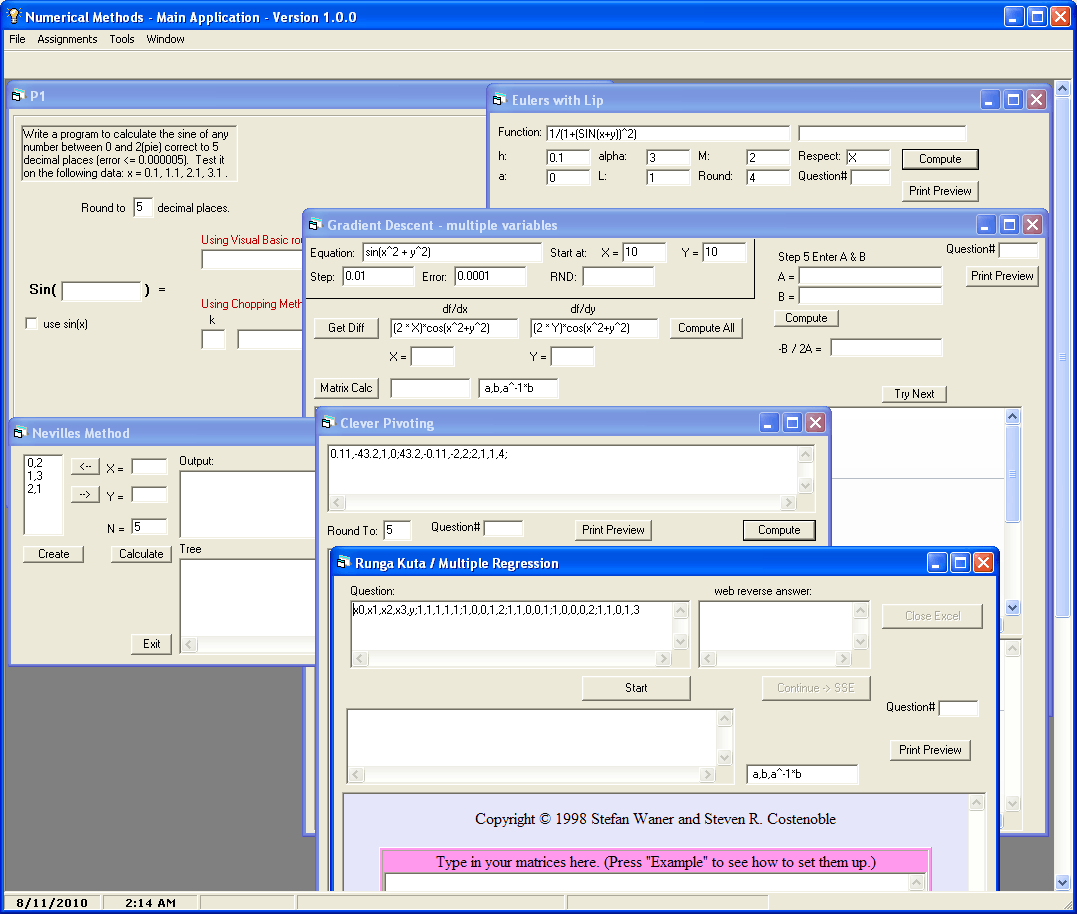Click the Create button in Nevilles Method
1077x914 pixels.
click(54, 554)
